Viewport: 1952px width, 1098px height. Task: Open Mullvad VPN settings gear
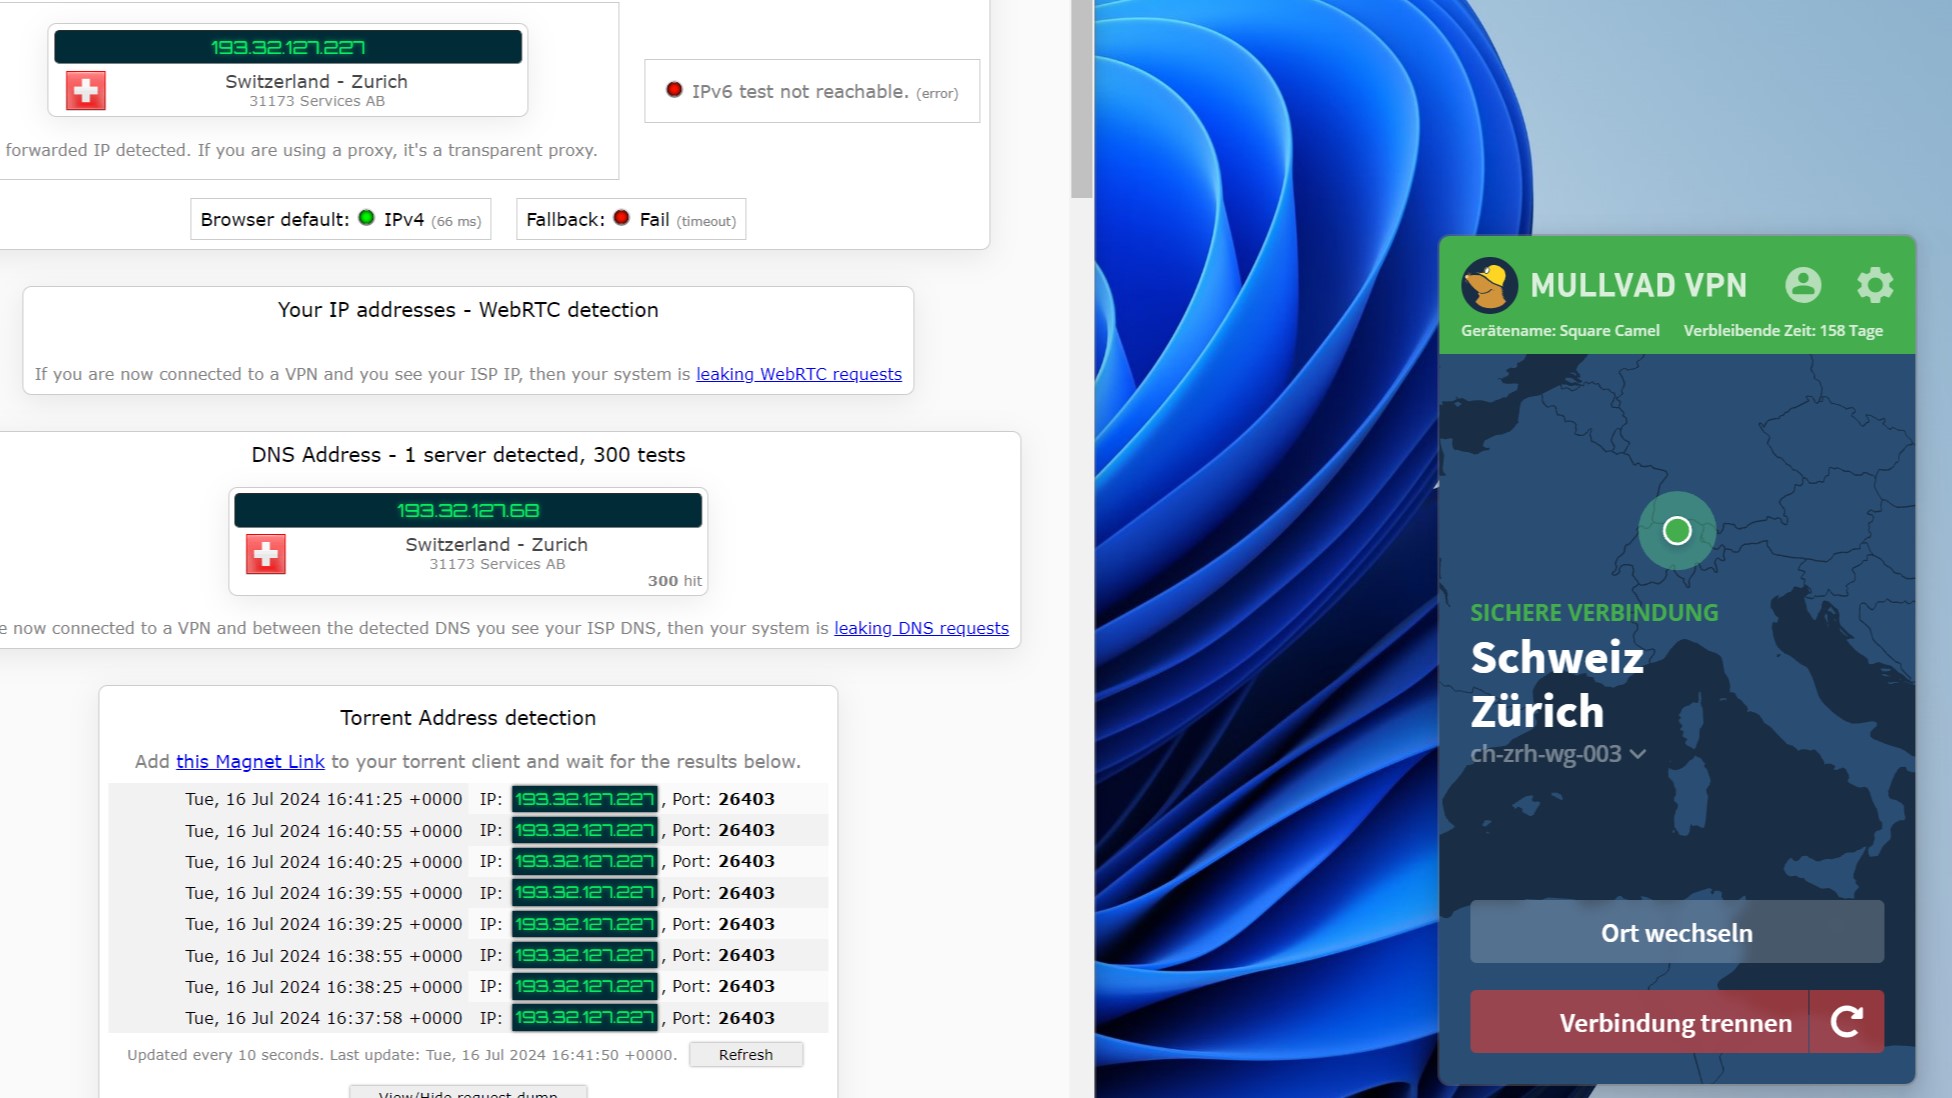click(1875, 285)
